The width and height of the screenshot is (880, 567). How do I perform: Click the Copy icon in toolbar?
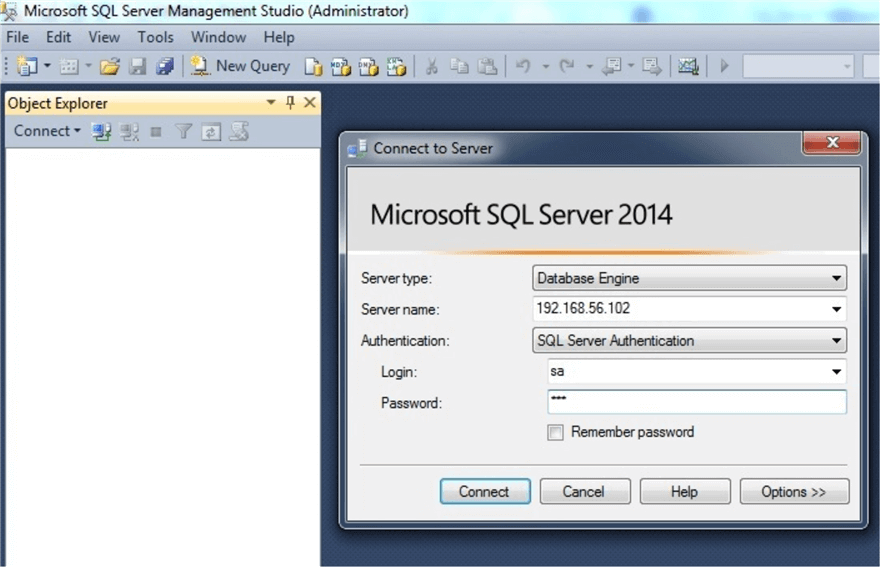click(x=460, y=67)
